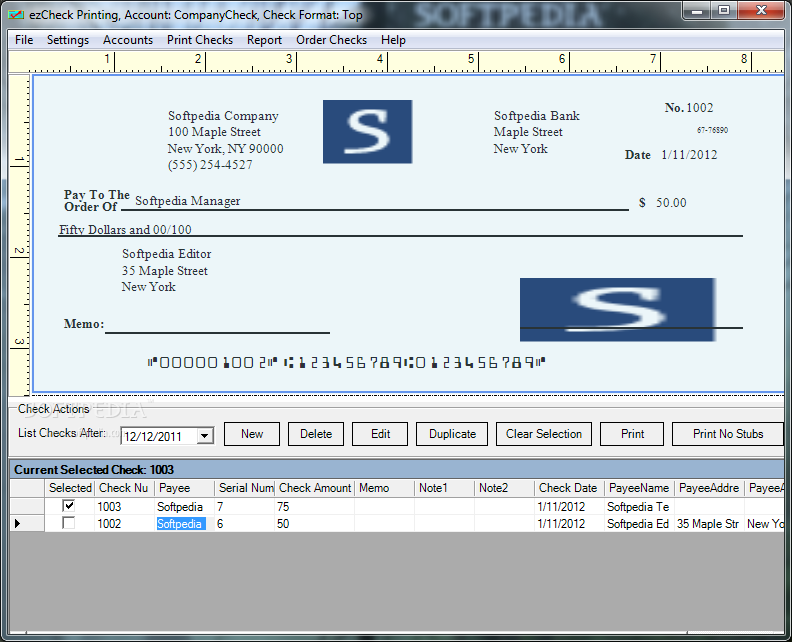Click the Print button
This screenshot has width=792, height=642.
coord(632,434)
